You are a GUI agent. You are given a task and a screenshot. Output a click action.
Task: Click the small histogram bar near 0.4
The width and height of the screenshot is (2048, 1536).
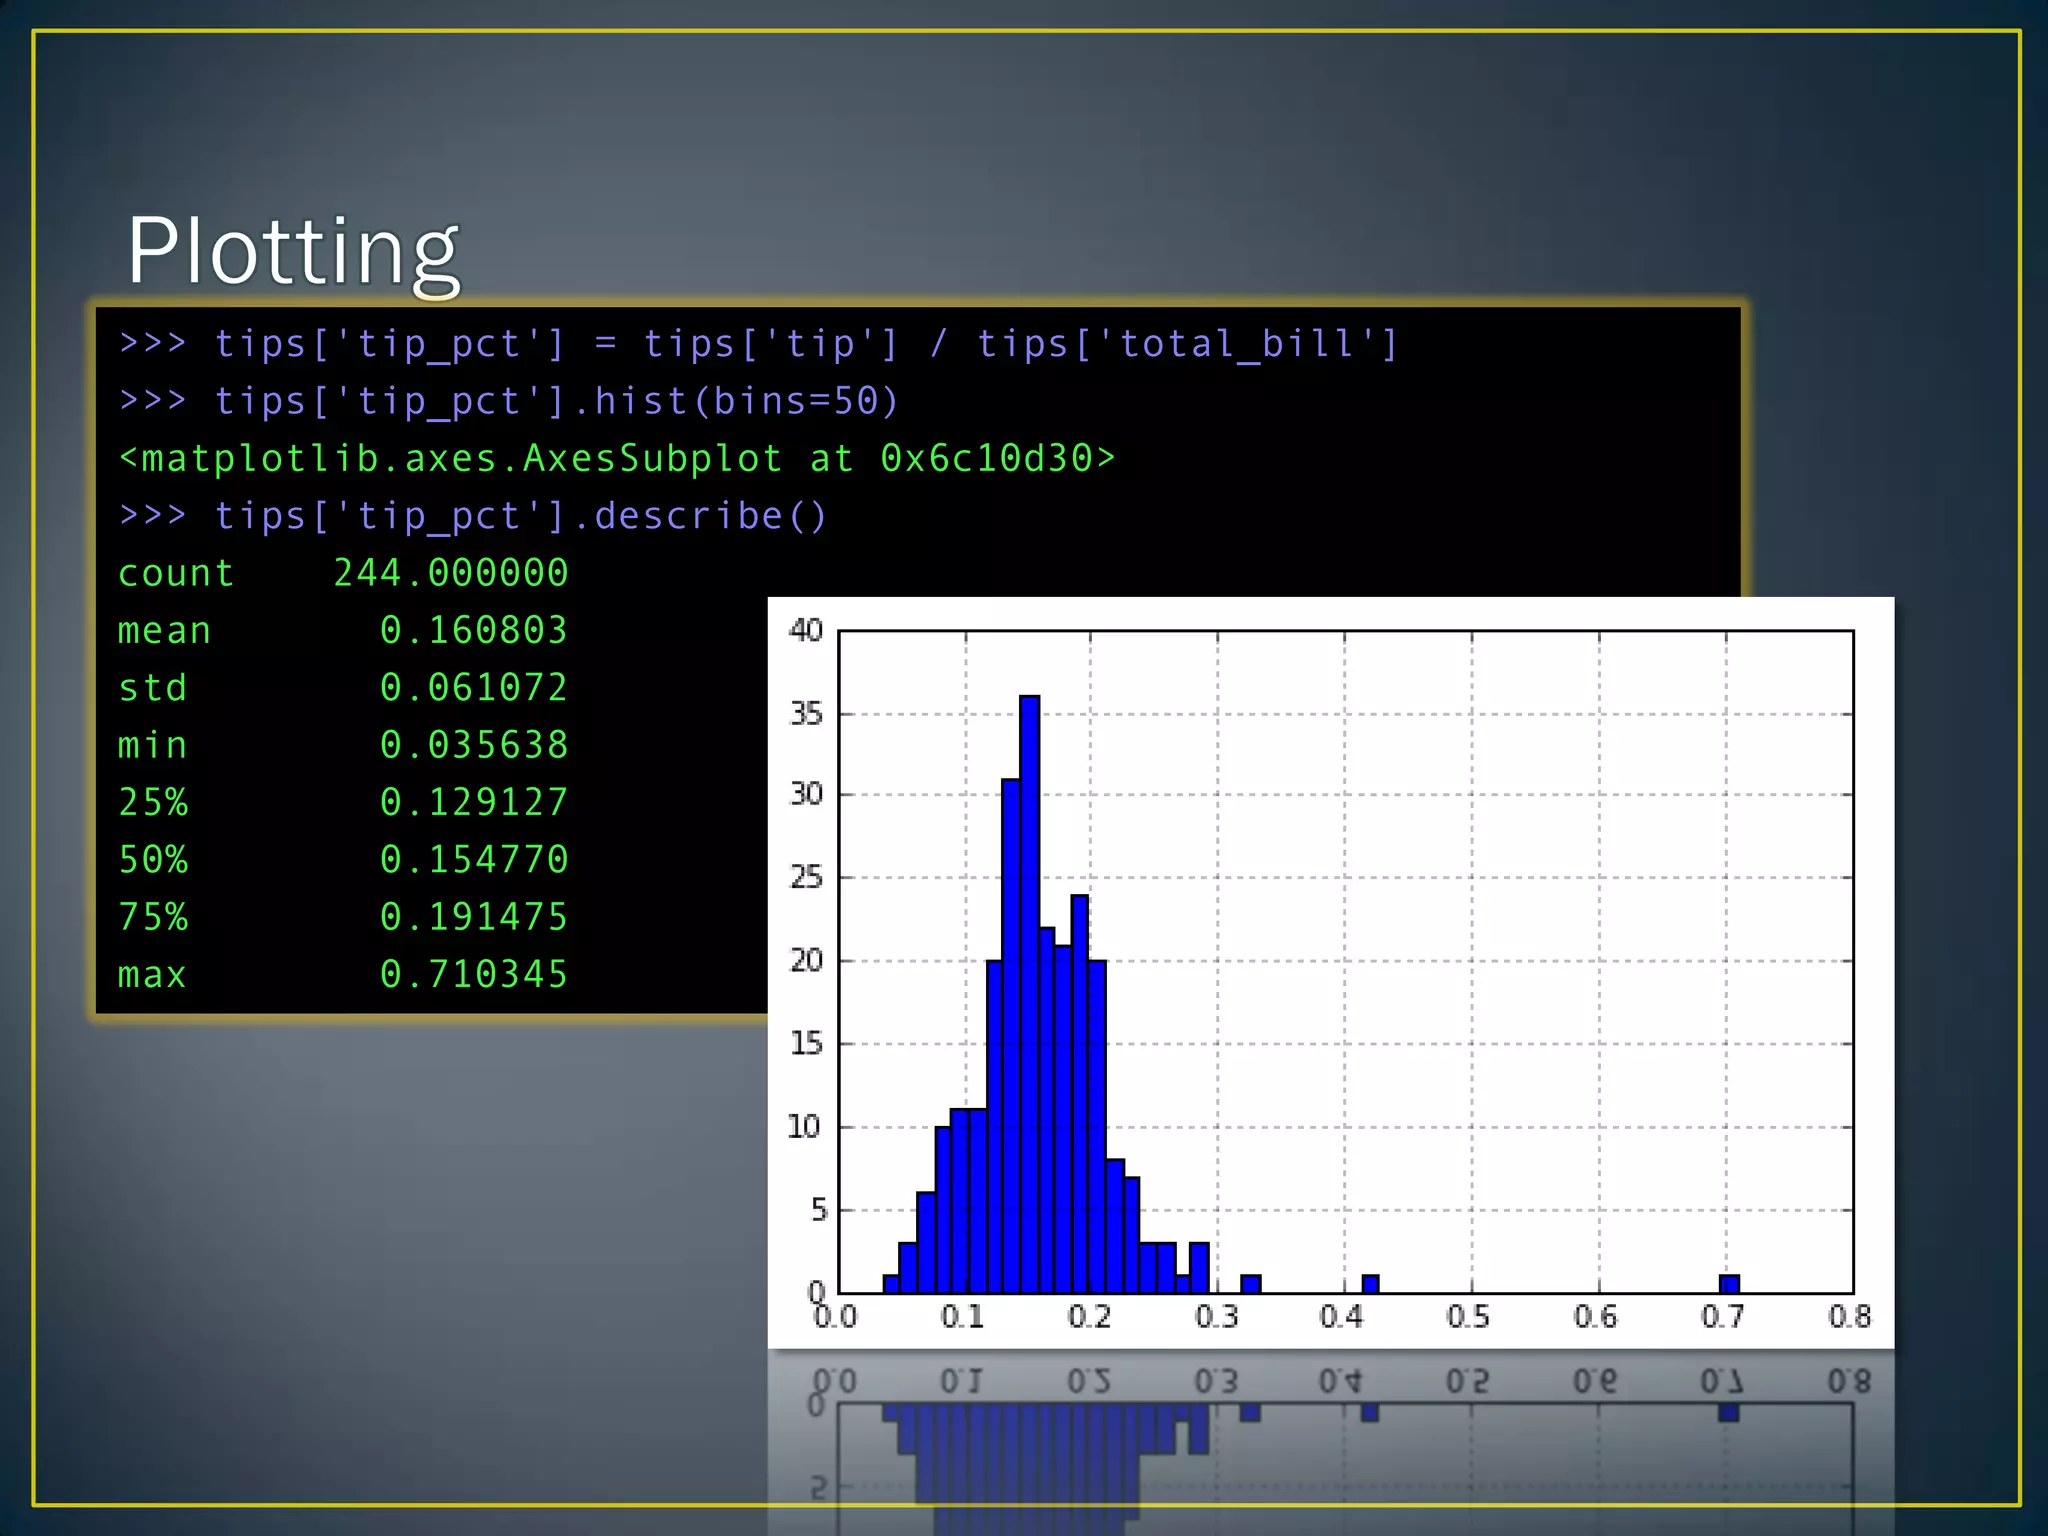pyautogui.click(x=1371, y=1284)
